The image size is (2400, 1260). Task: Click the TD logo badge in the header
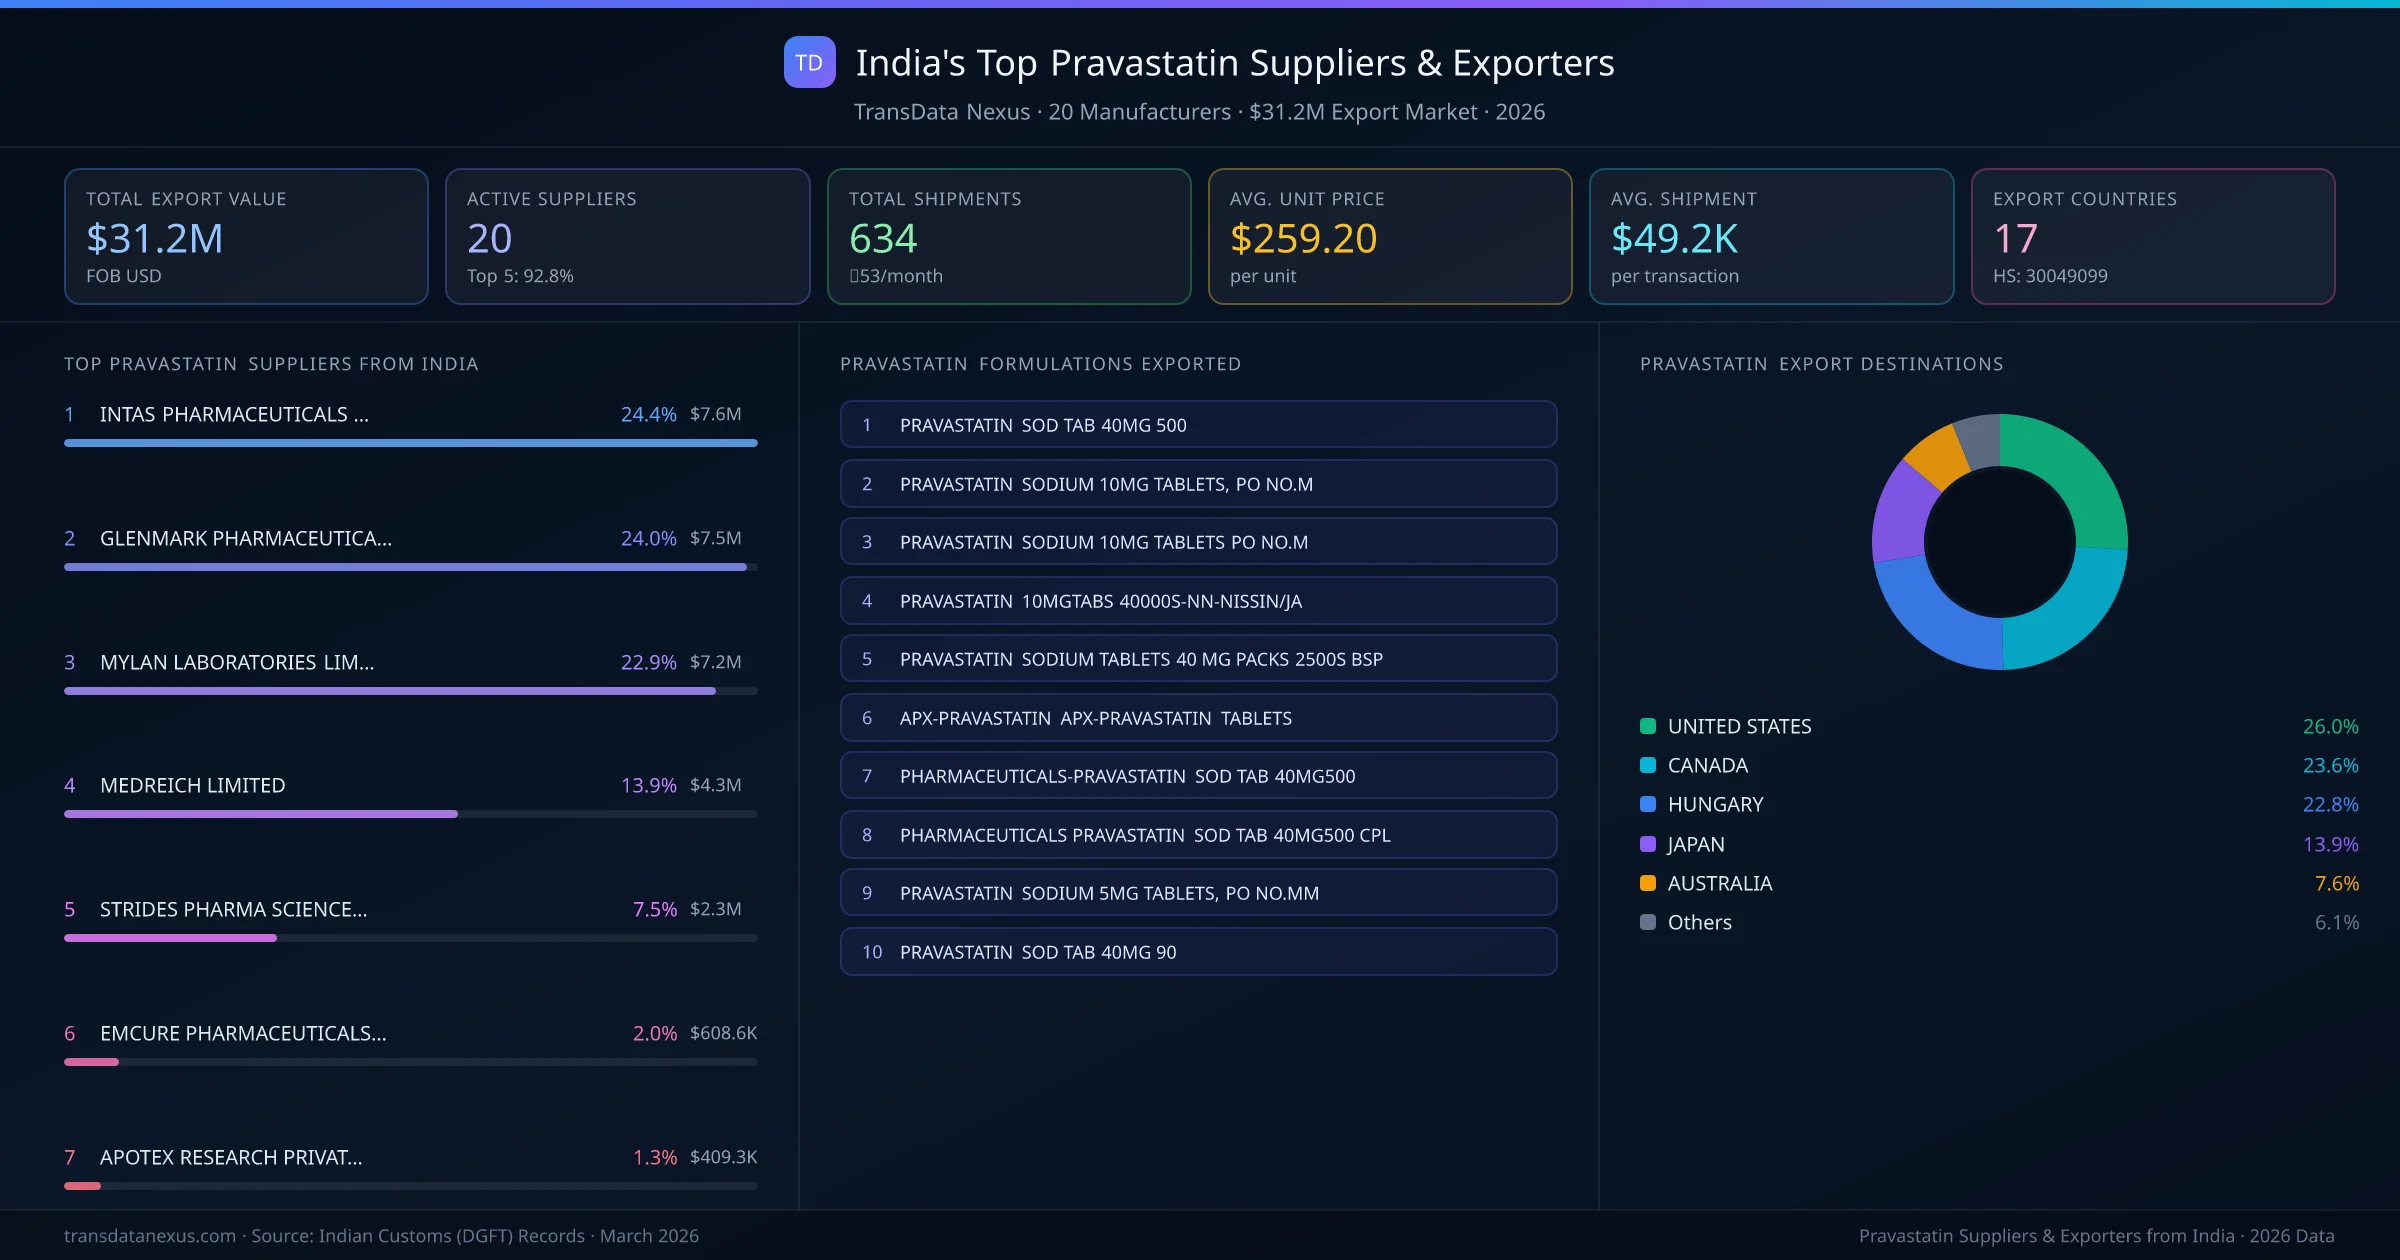tap(808, 62)
